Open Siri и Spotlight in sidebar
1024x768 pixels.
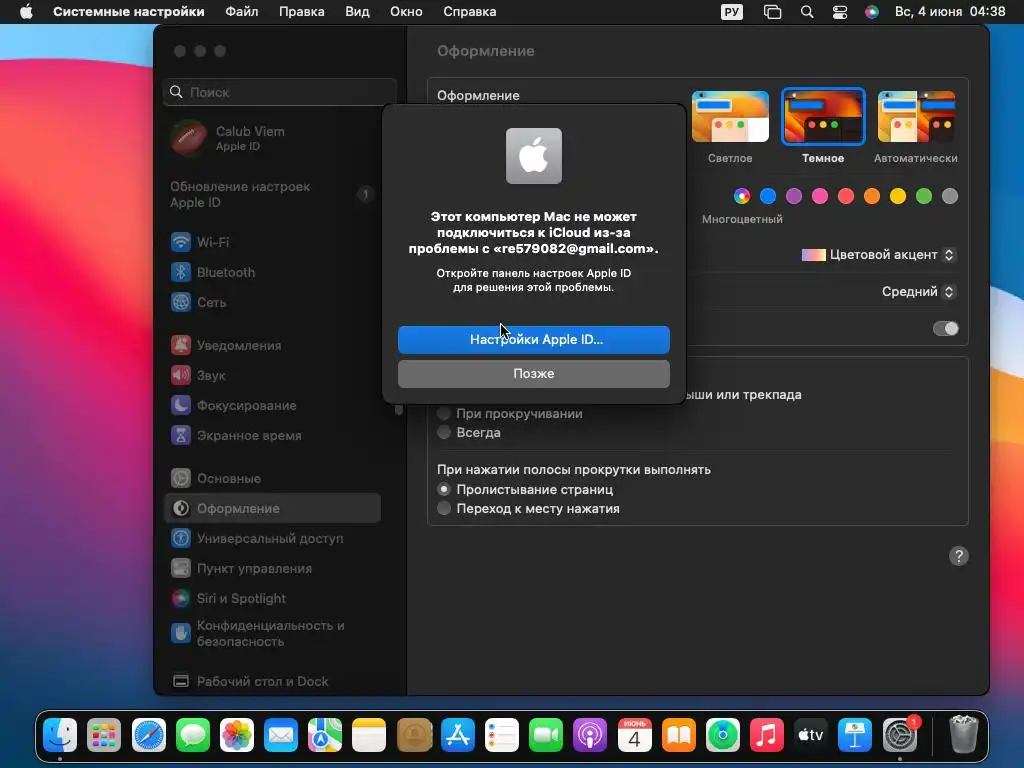coord(272,598)
